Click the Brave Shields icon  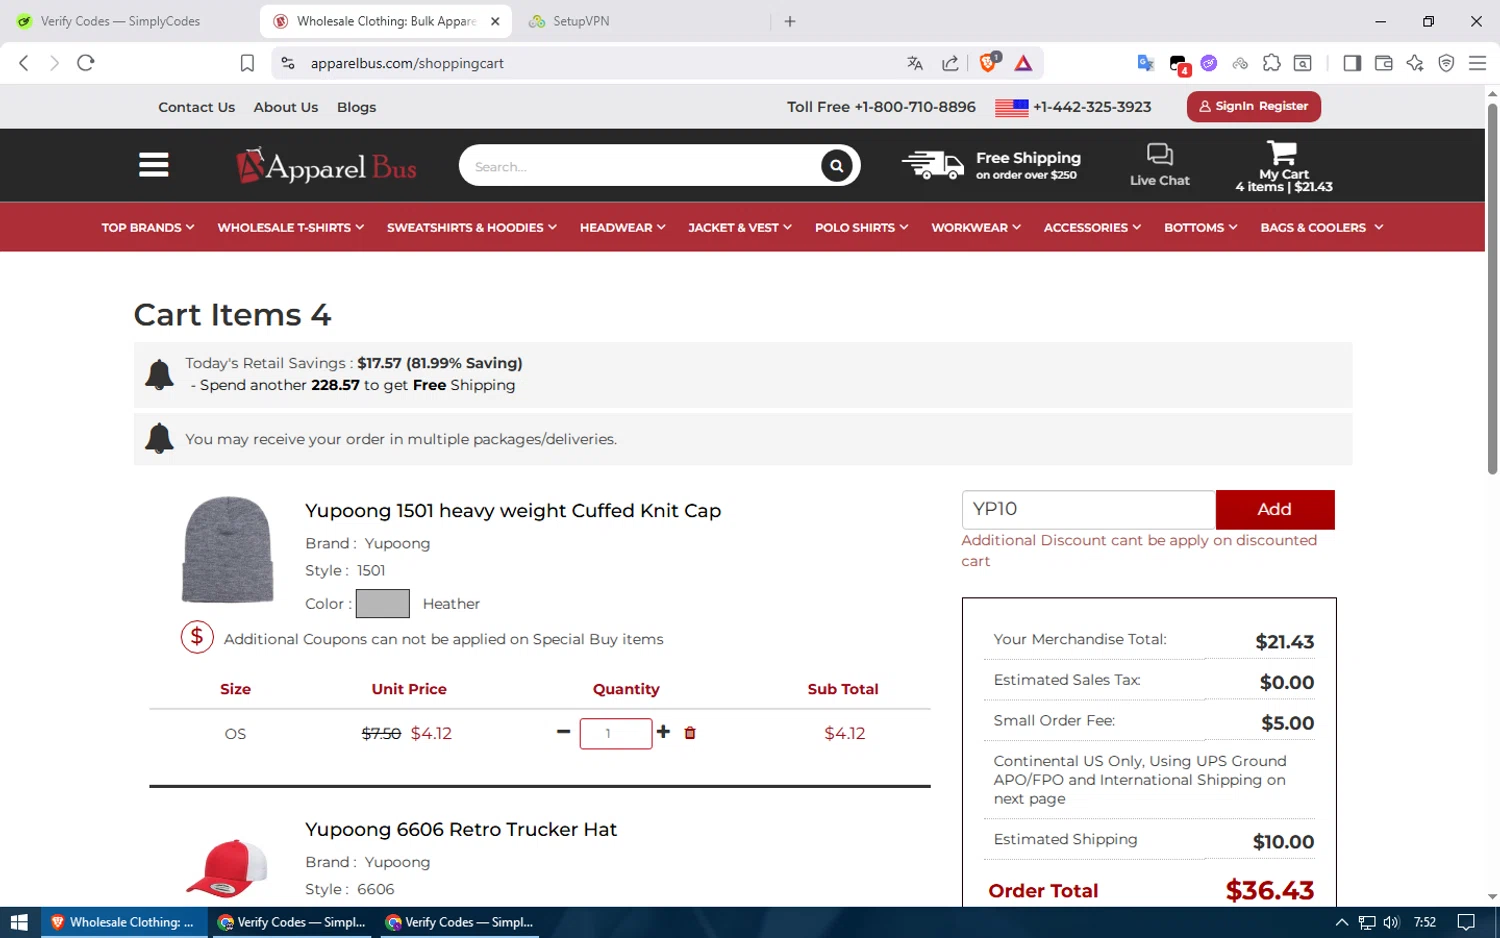pyautogui.click(x=988, y=63)
